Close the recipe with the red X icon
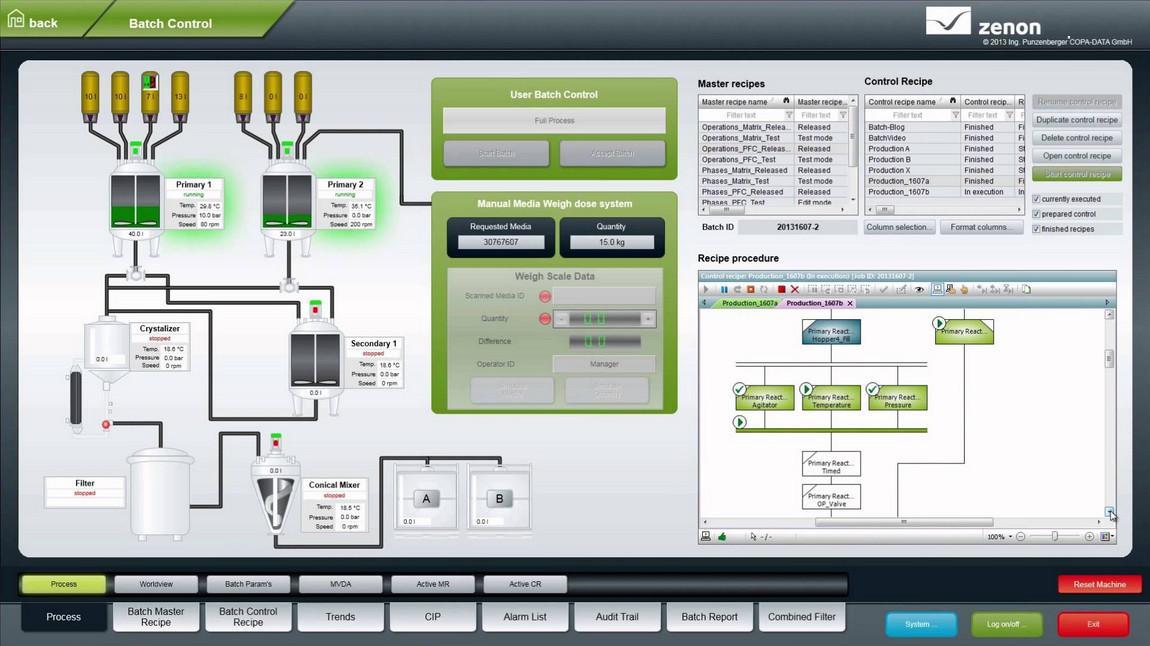 coord(795,289)
